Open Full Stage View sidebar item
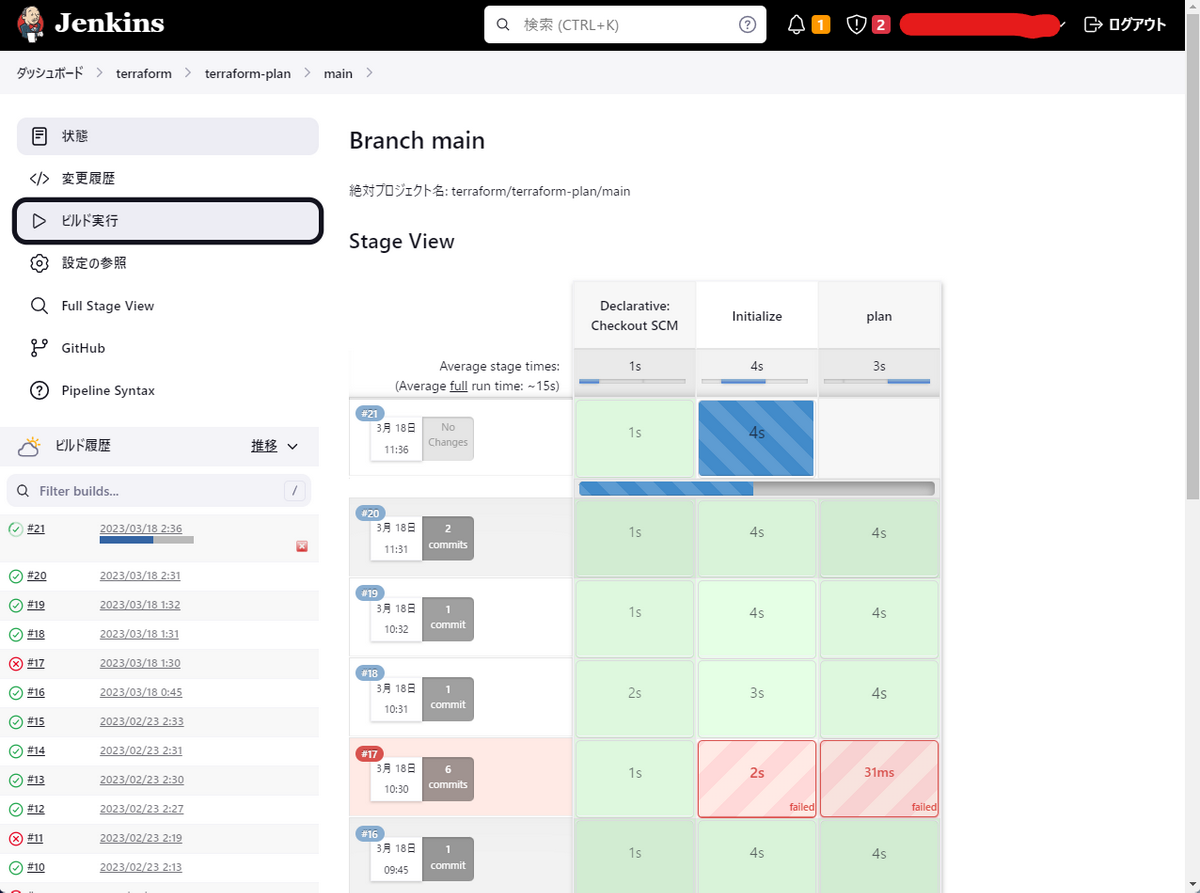This screenshot has height=893, width=1200. tap(168, 306)
